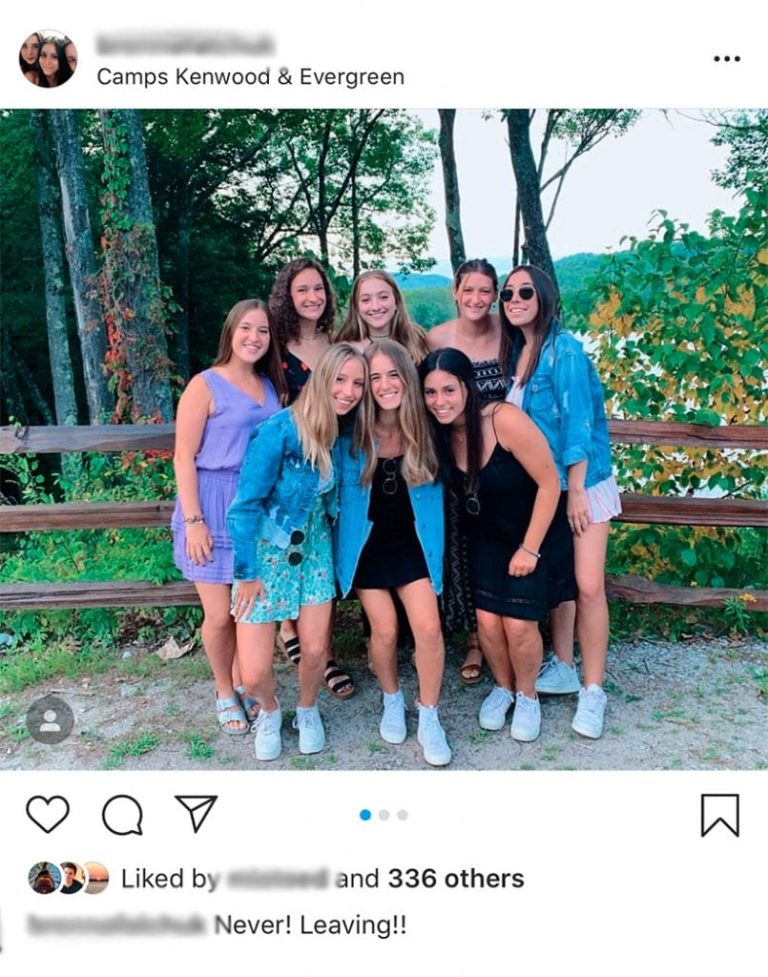This screenshot has height=977, width=768.
Task: Click the first liker avatar beside "Liked by"
Action: pyautogui.click(x=43, y=878)
